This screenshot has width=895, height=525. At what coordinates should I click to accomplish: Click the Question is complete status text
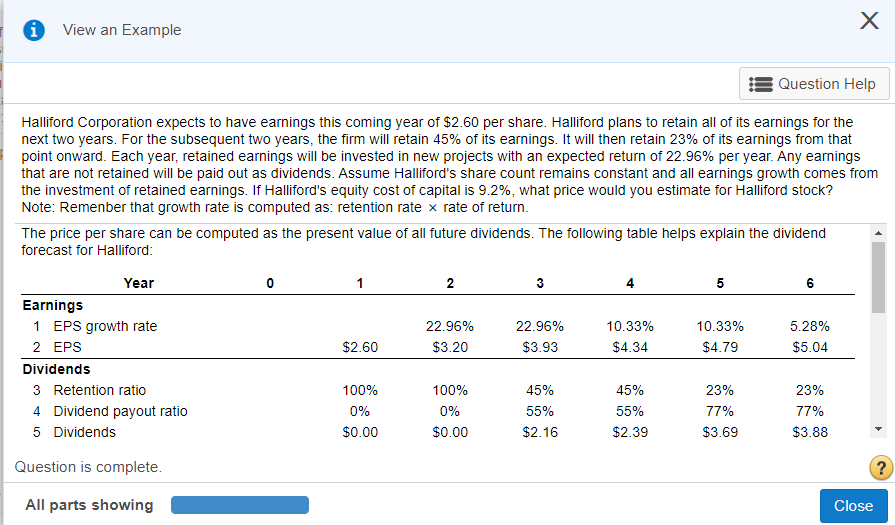[88, 467]
